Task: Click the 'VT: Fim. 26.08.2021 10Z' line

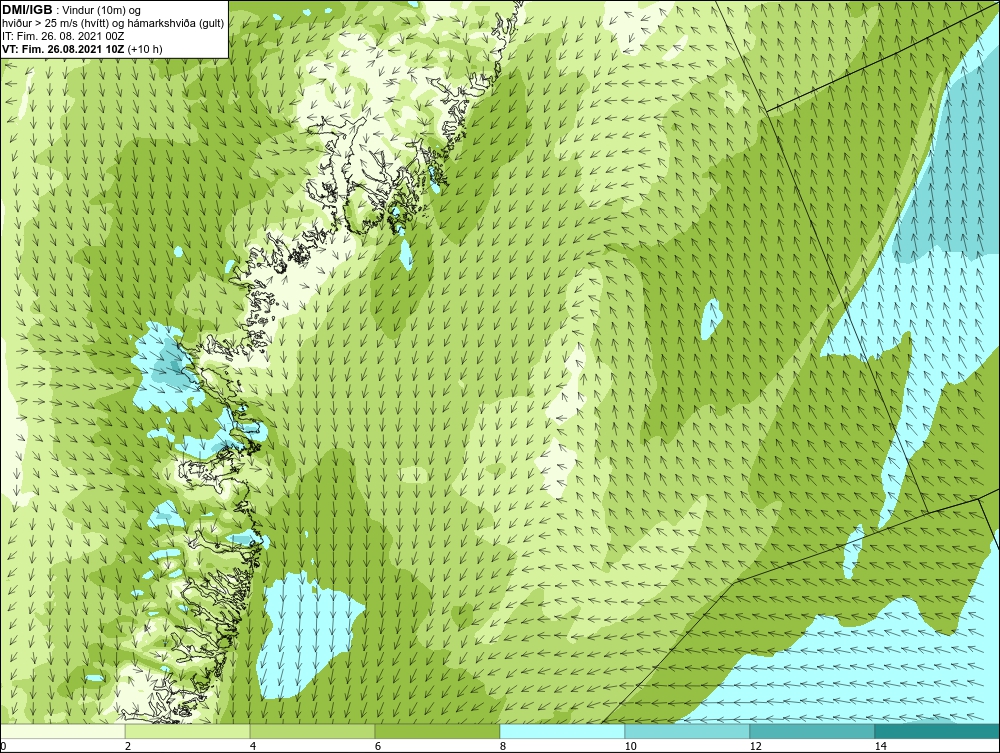Action: [x=64, y=49]
